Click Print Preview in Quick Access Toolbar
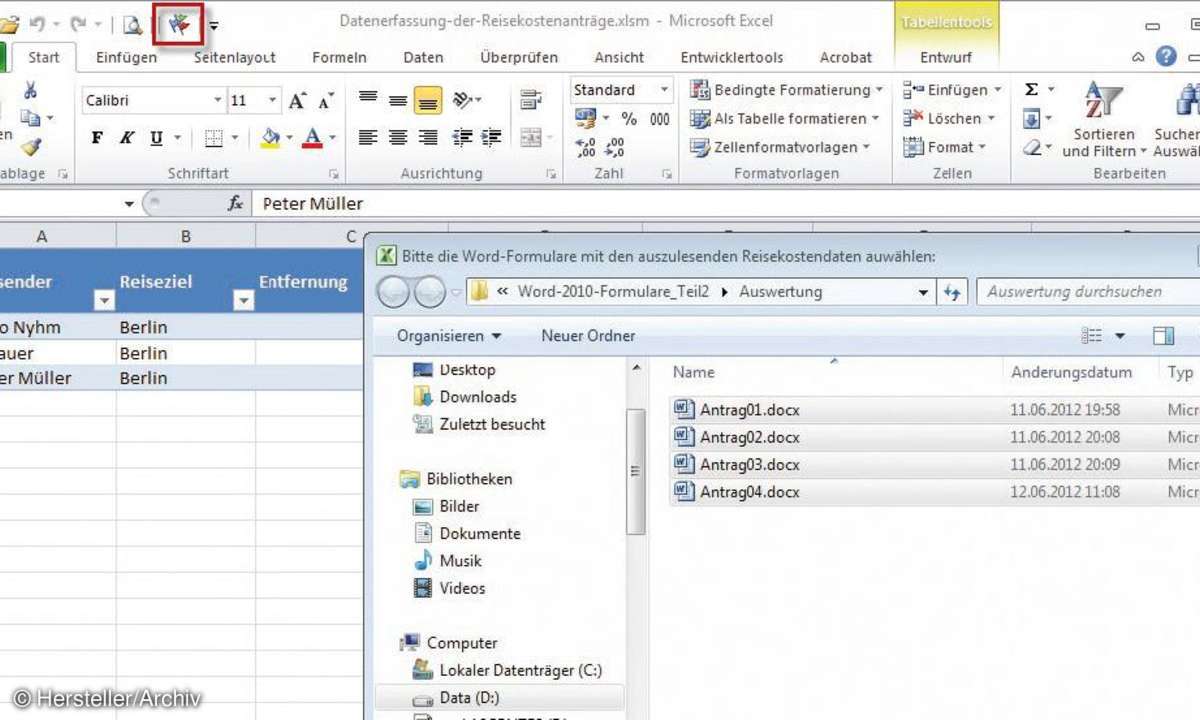 (x=131, y=24)
